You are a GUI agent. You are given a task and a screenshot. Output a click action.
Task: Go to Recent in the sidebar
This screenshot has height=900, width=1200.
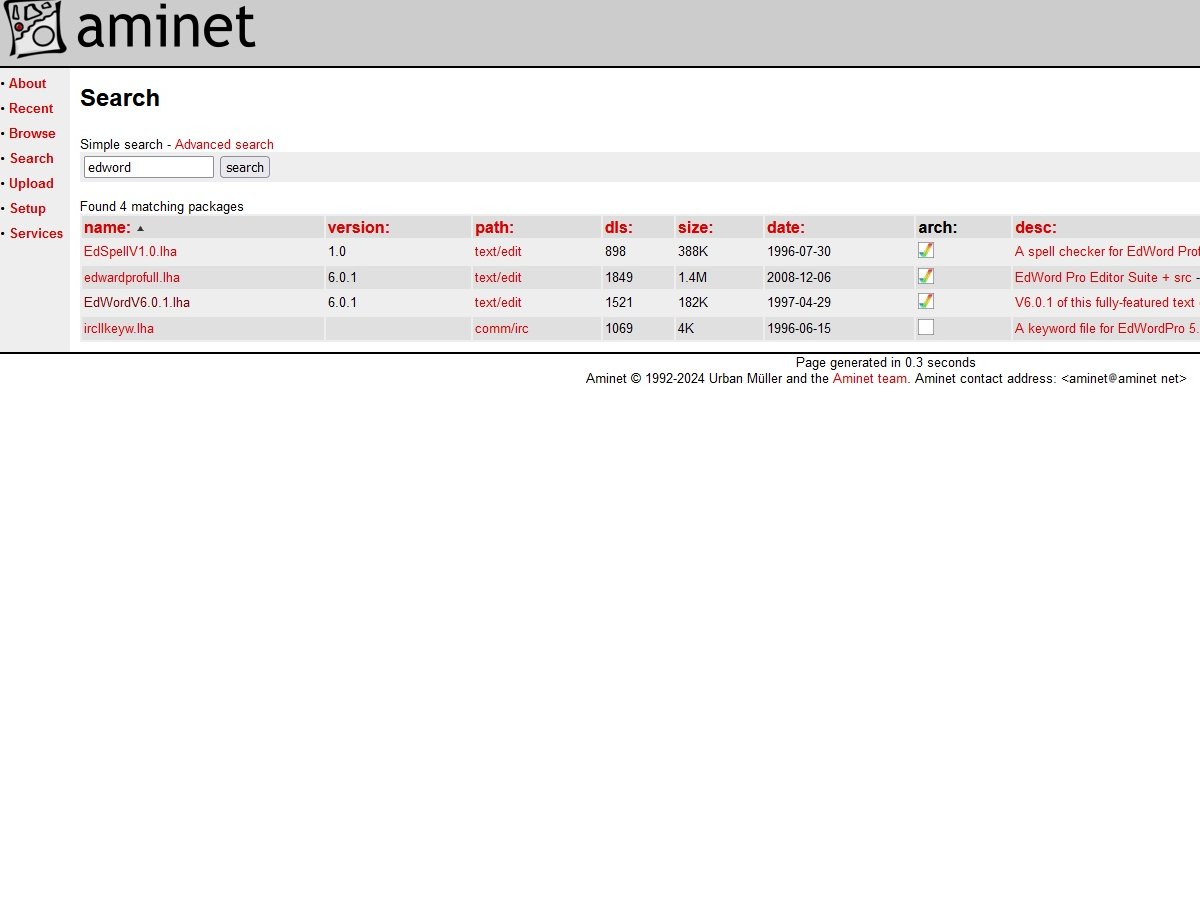coord(31,109)
